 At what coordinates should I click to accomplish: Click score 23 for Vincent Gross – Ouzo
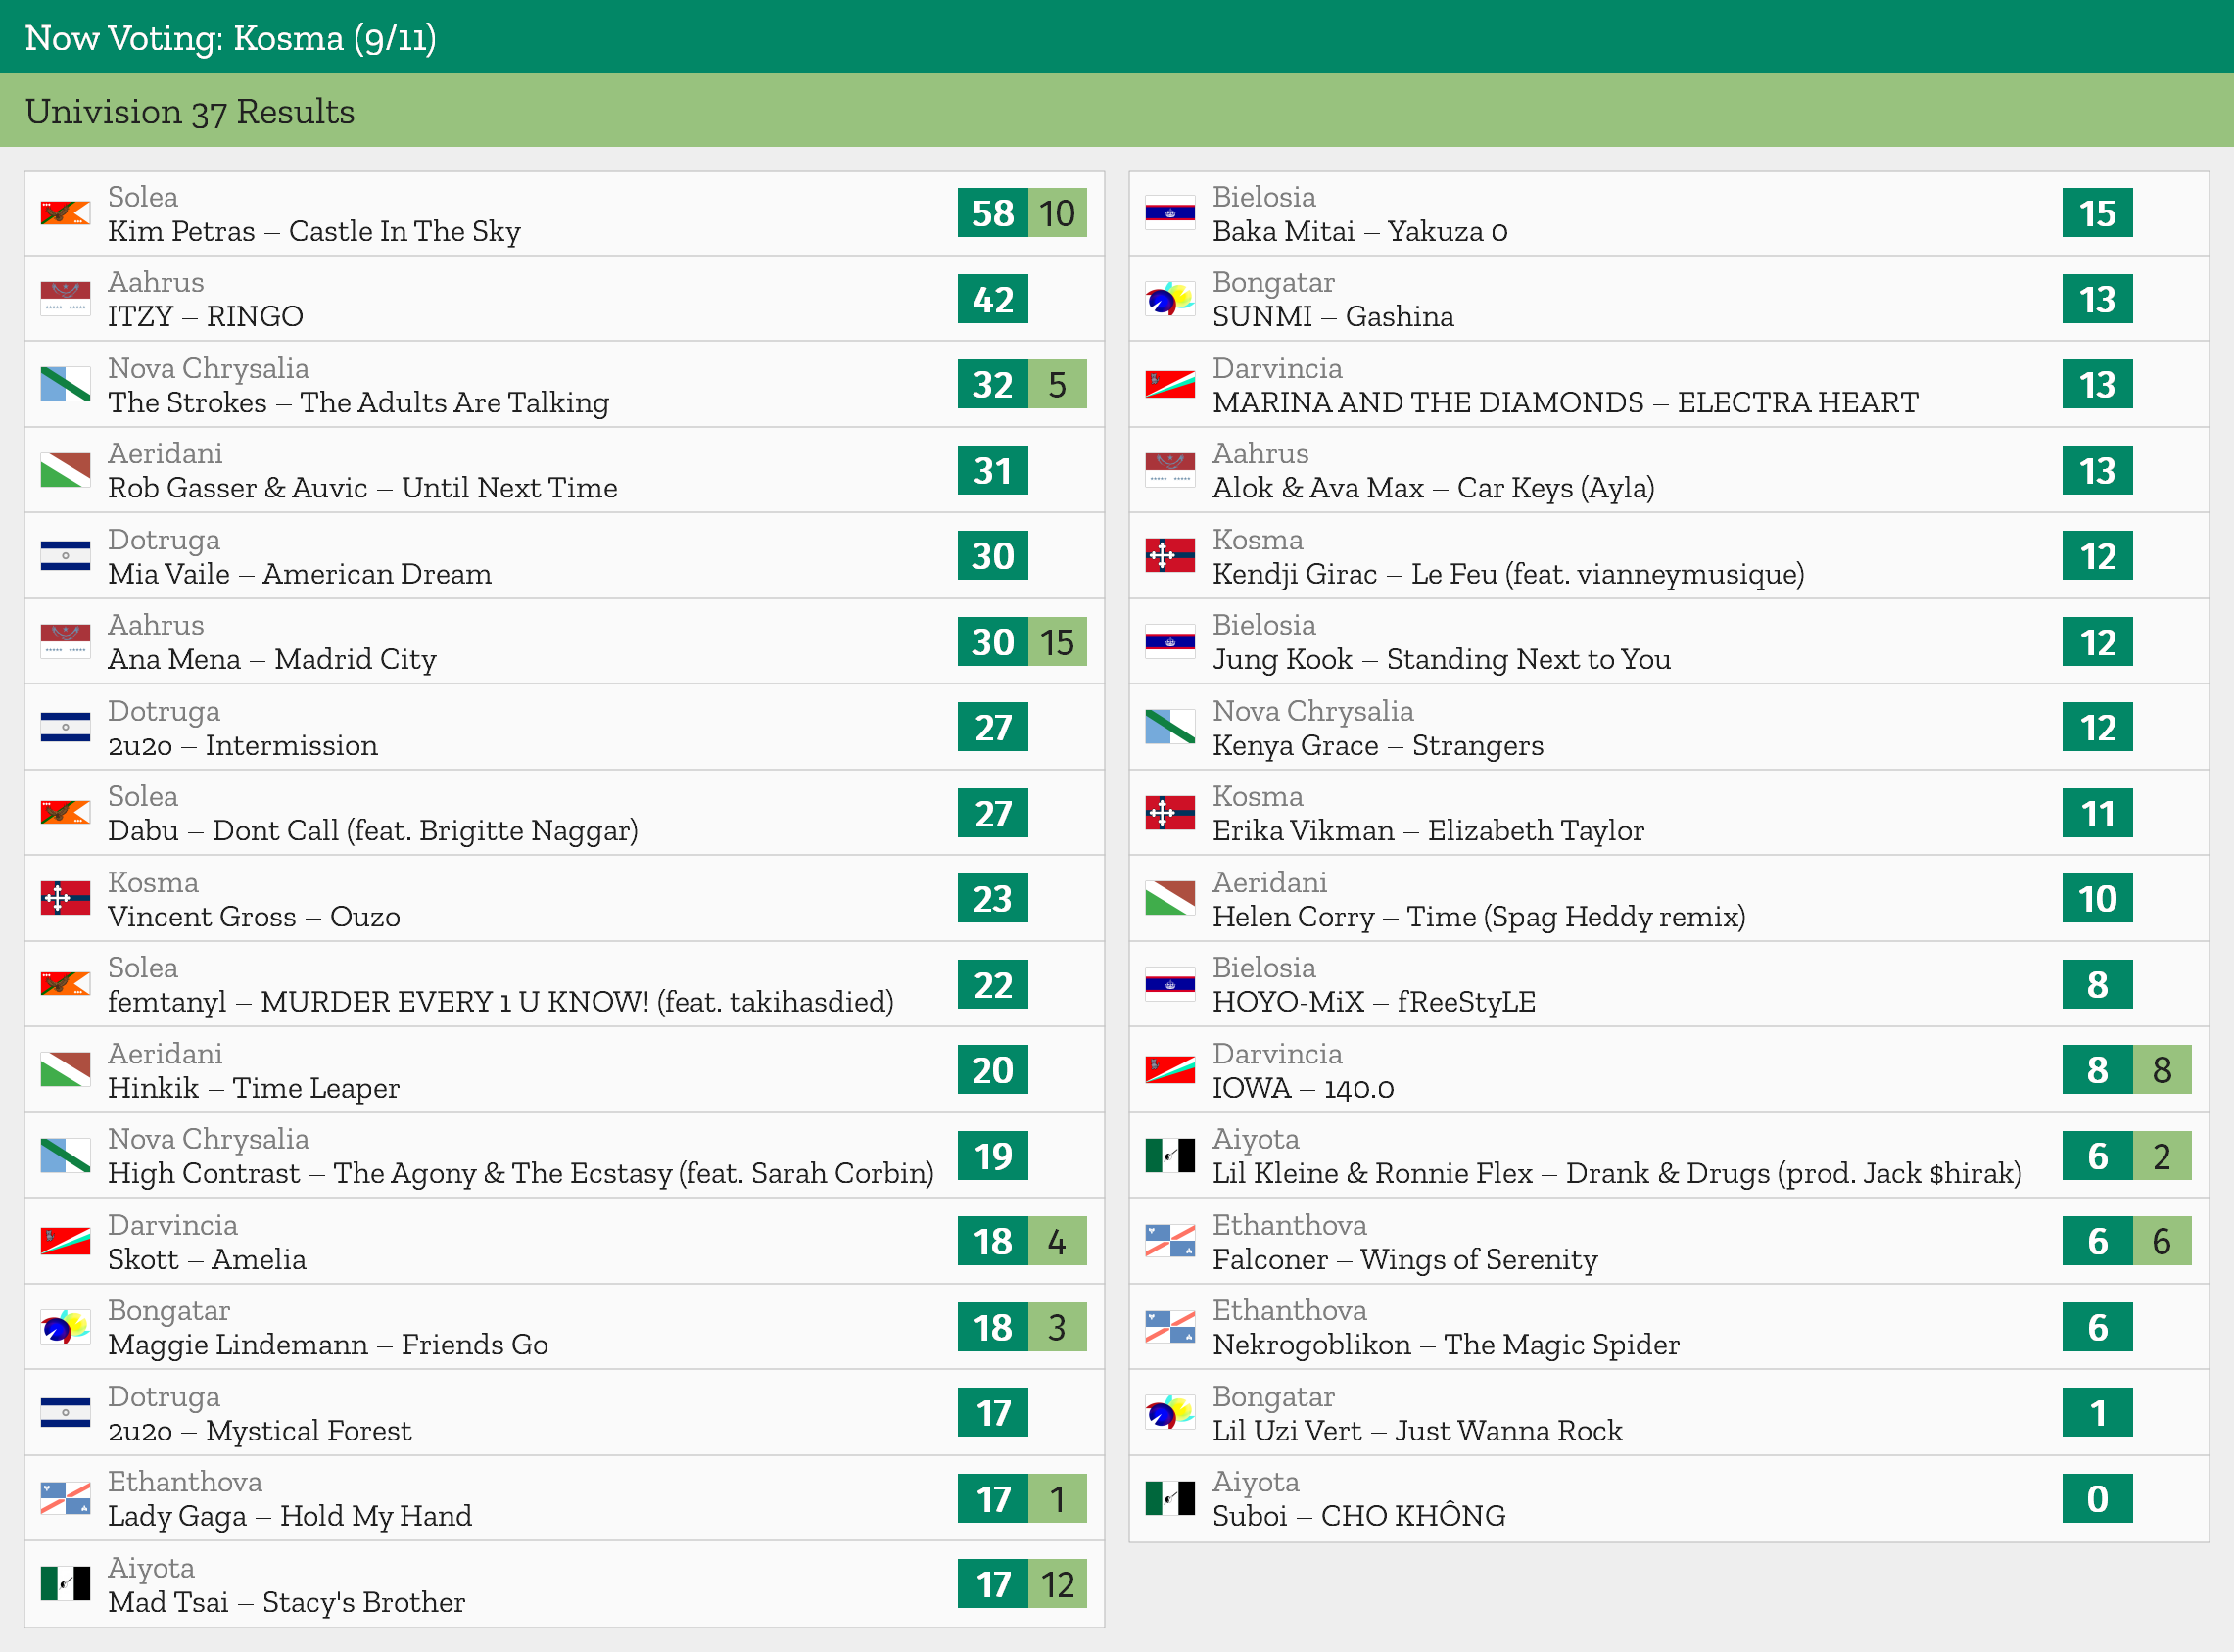click(x=993, y=898)
